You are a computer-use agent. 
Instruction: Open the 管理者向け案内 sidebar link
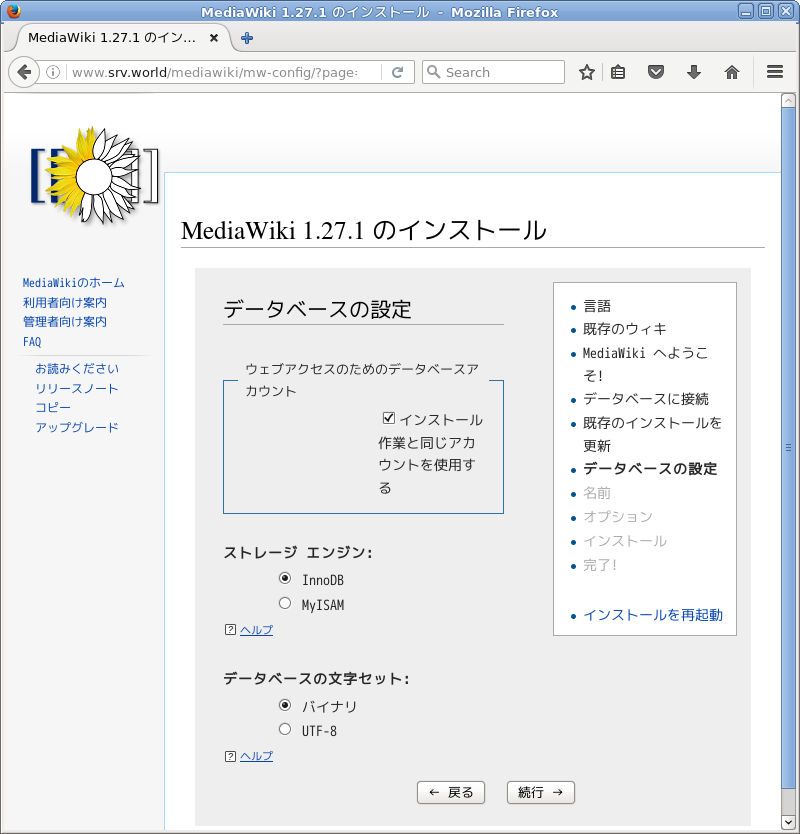(65, 322)
